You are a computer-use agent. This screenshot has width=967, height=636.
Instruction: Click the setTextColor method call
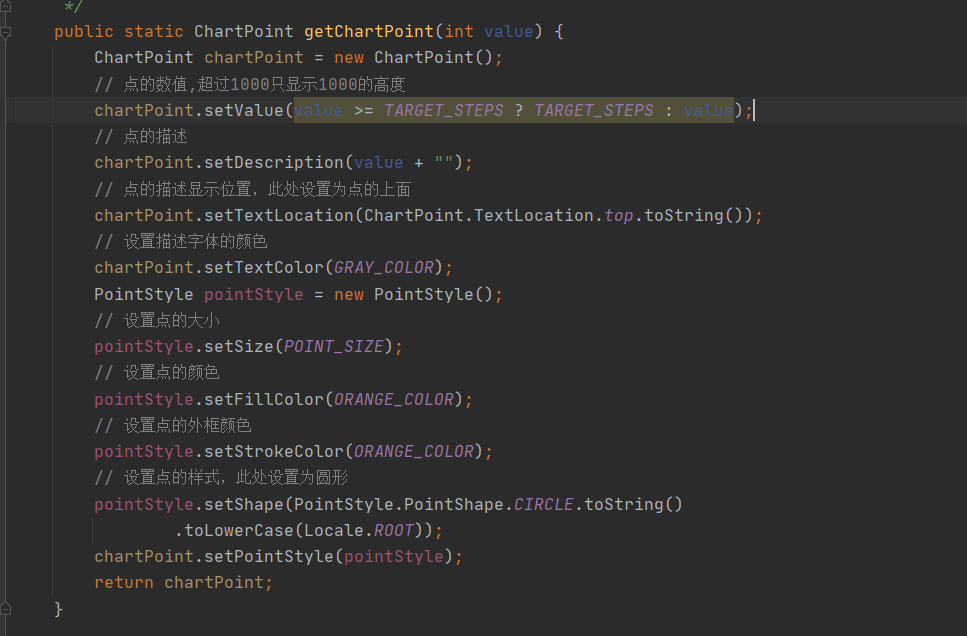click(x=264, y=268)
